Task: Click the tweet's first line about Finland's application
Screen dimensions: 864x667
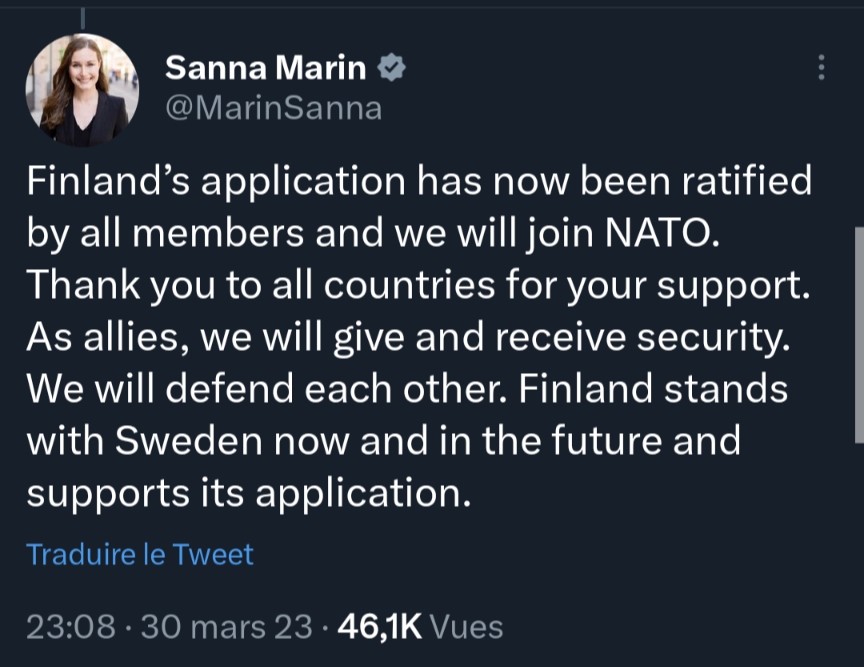Action: point(418,181)
